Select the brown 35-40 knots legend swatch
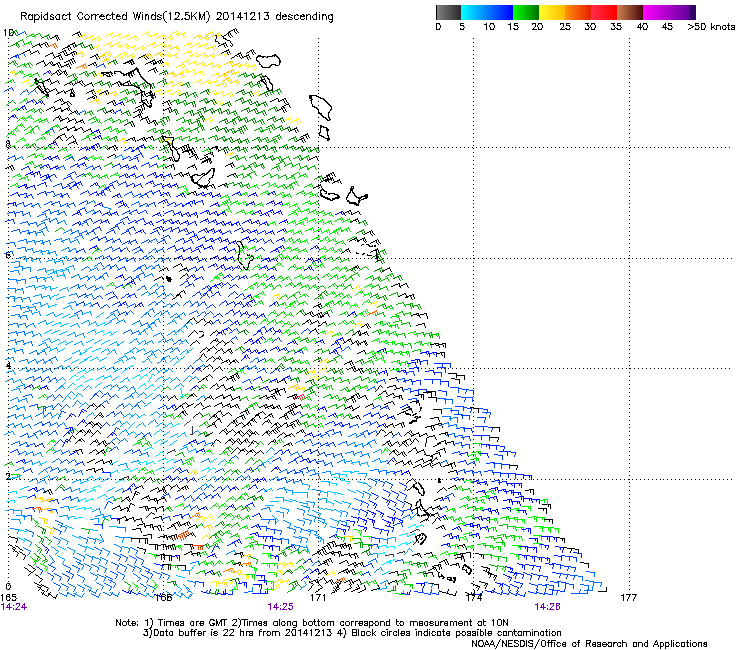The image size is (740, 650). pos(630,12)
